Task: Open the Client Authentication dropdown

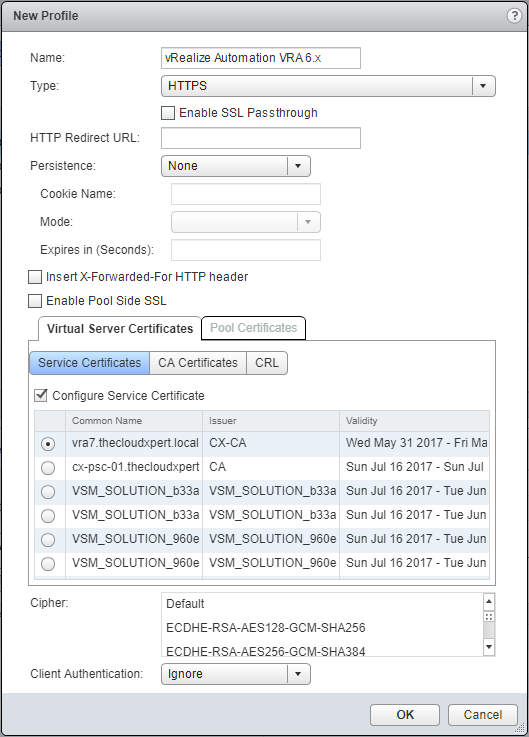Action: [236, 674]
